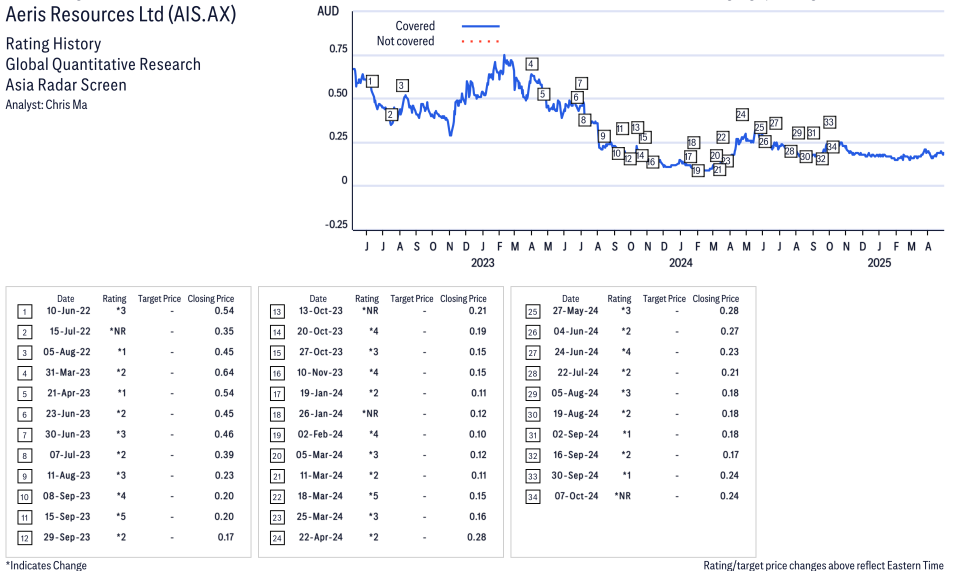Select the '22-Apr-24' date cell
Image resolution: width=955 pixels, height=571 pixels.
(320, 538)
